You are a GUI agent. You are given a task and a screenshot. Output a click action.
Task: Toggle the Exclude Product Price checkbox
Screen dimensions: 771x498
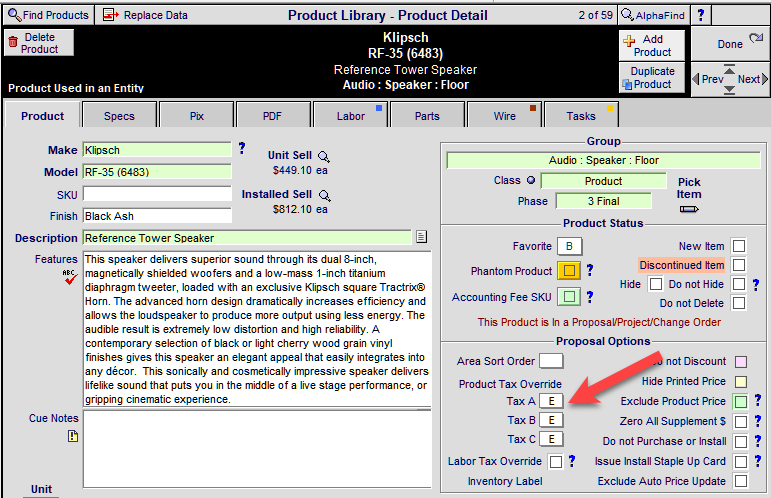(741, 401)
